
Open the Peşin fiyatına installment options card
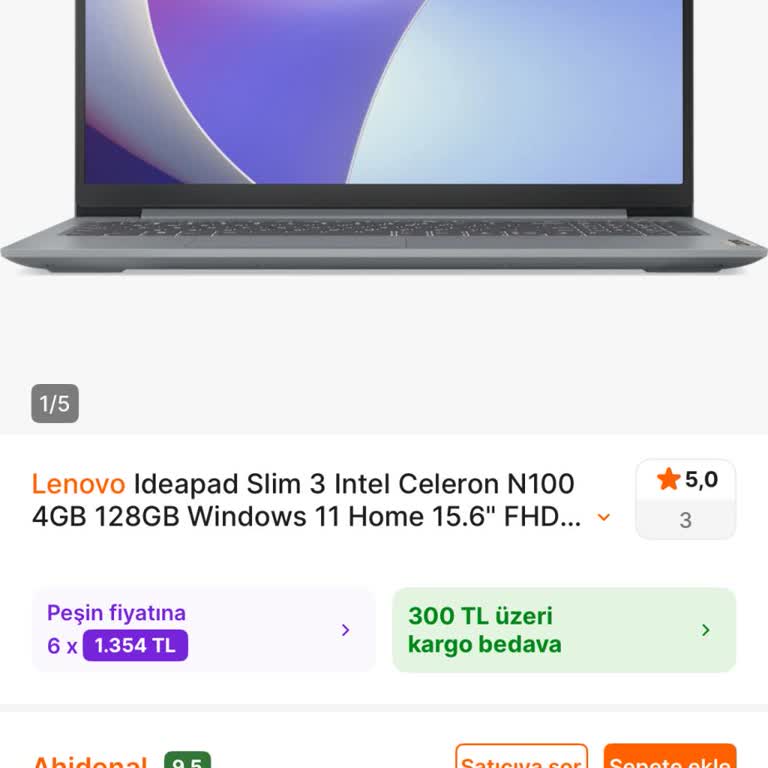[204, 630]
